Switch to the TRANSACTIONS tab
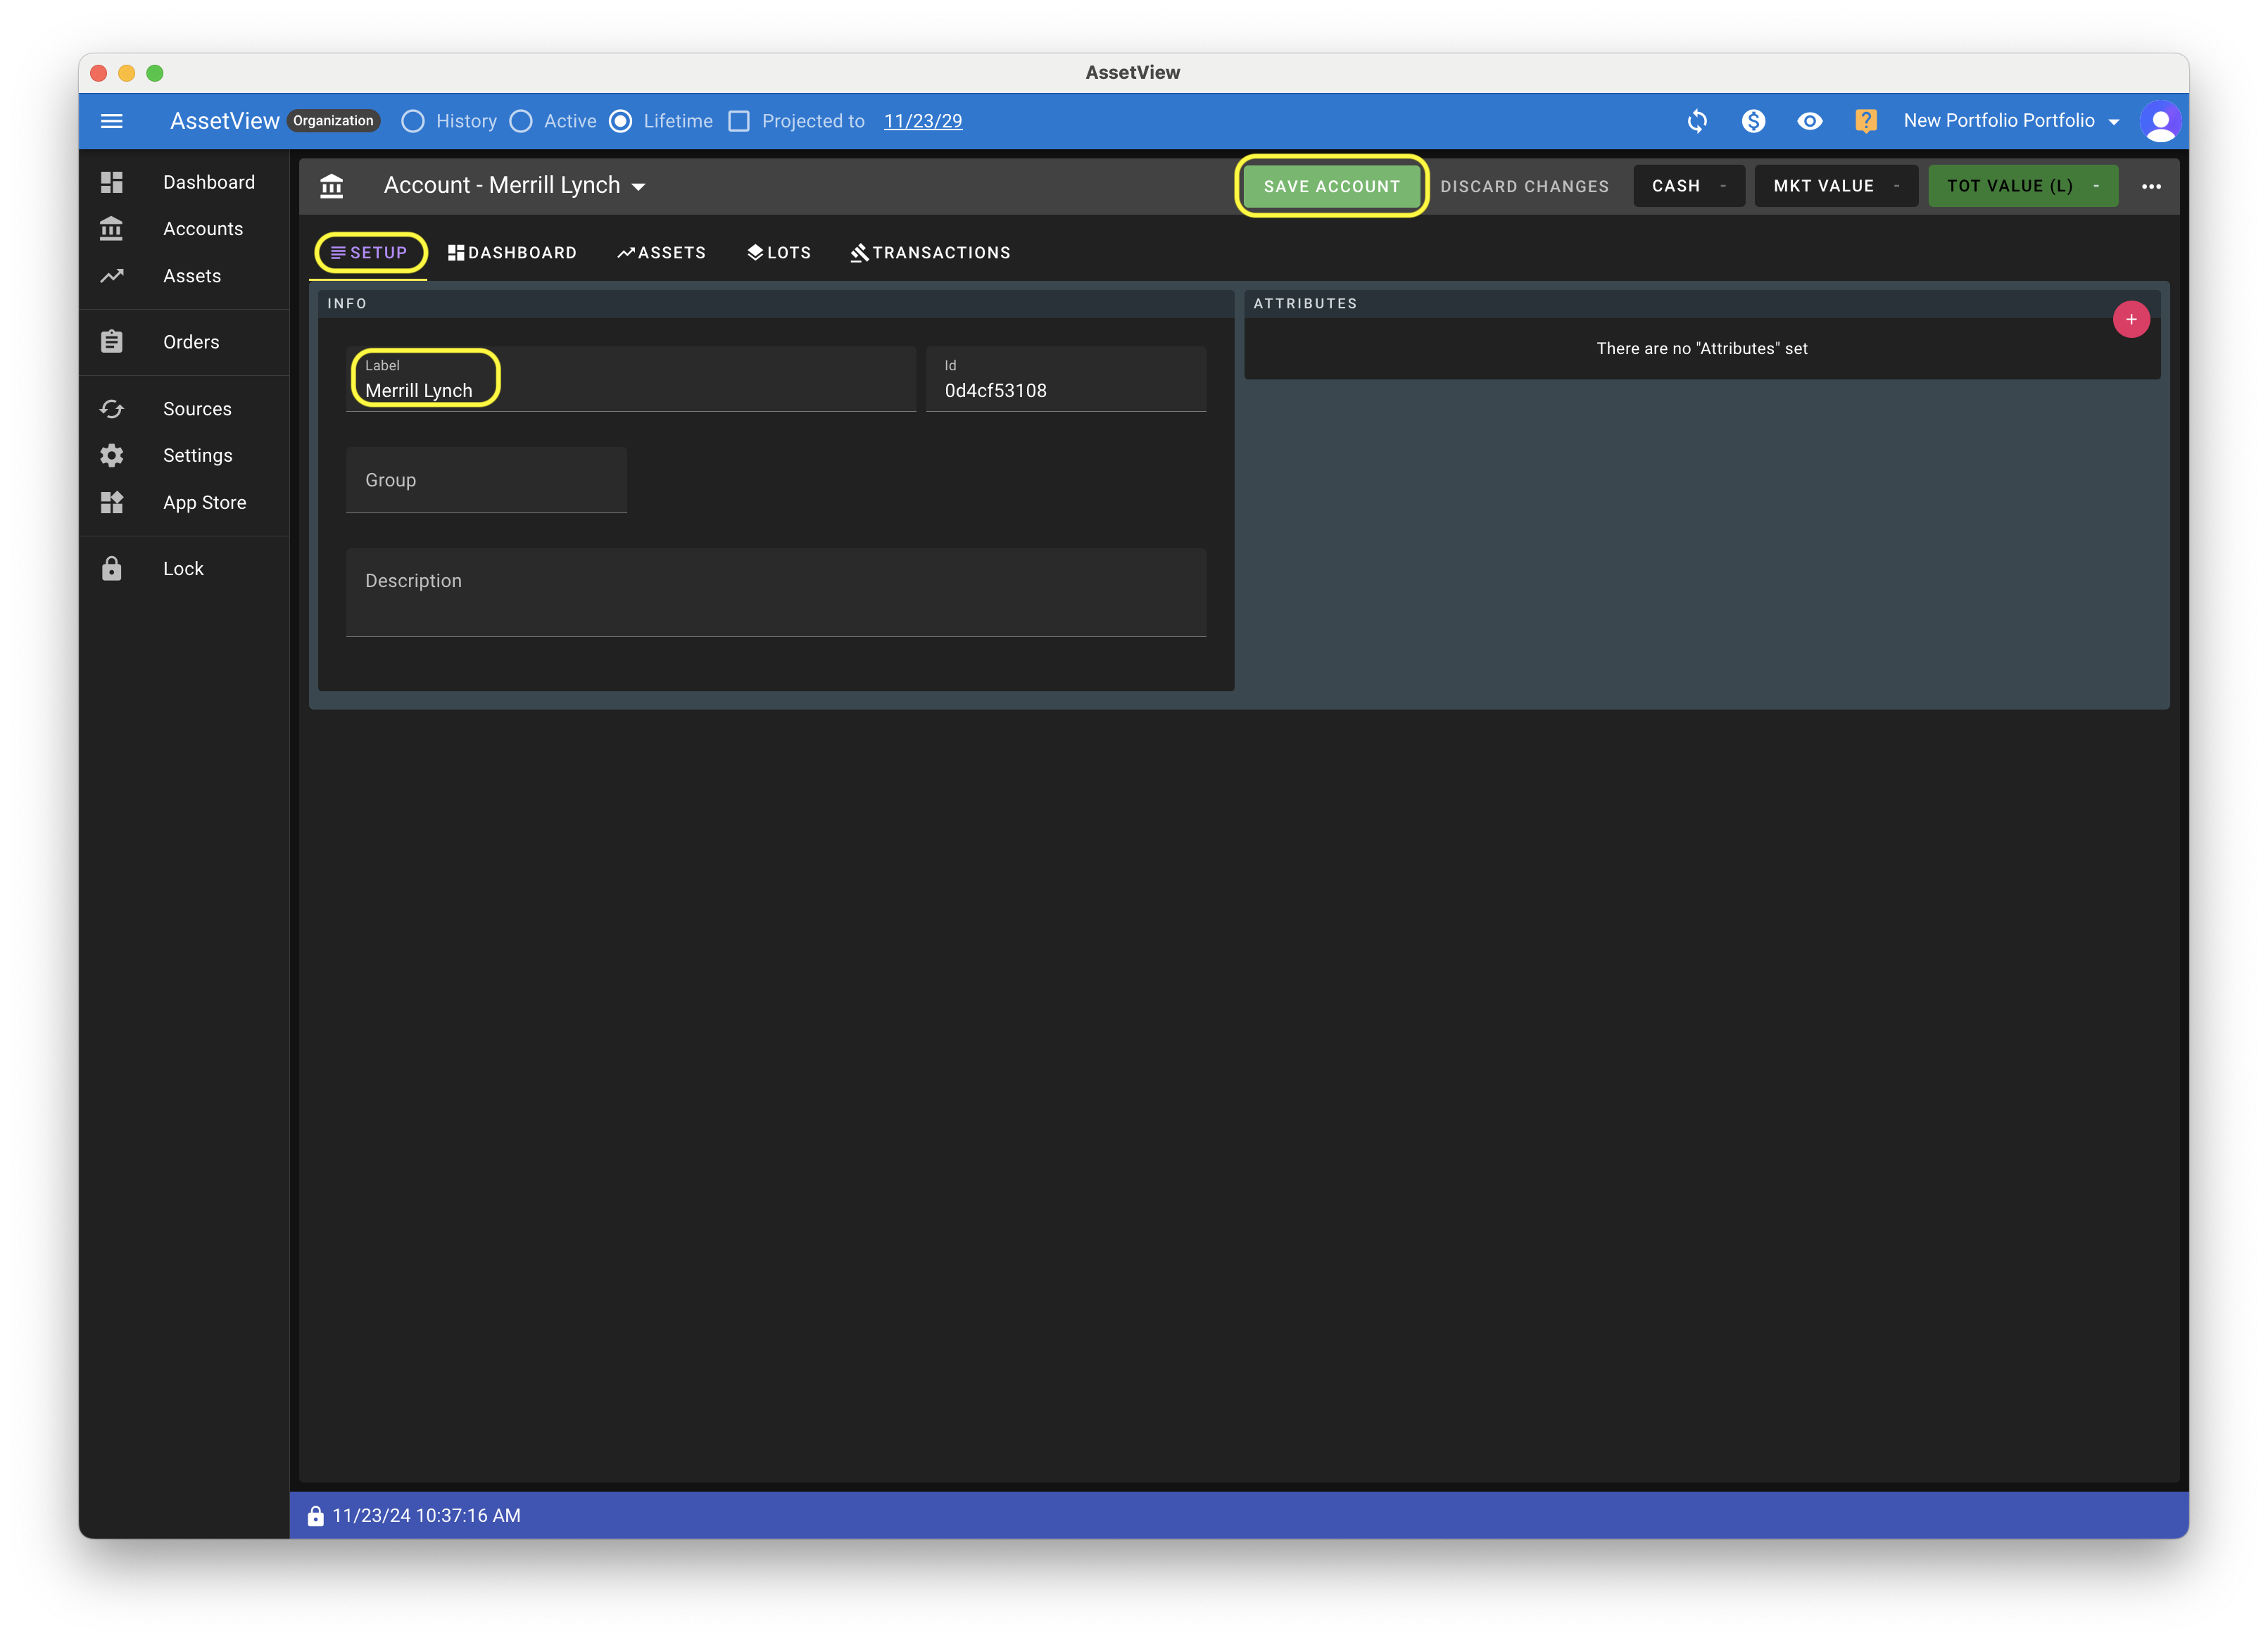The height and width of the screenshot is (1643, 2268). 930,253
